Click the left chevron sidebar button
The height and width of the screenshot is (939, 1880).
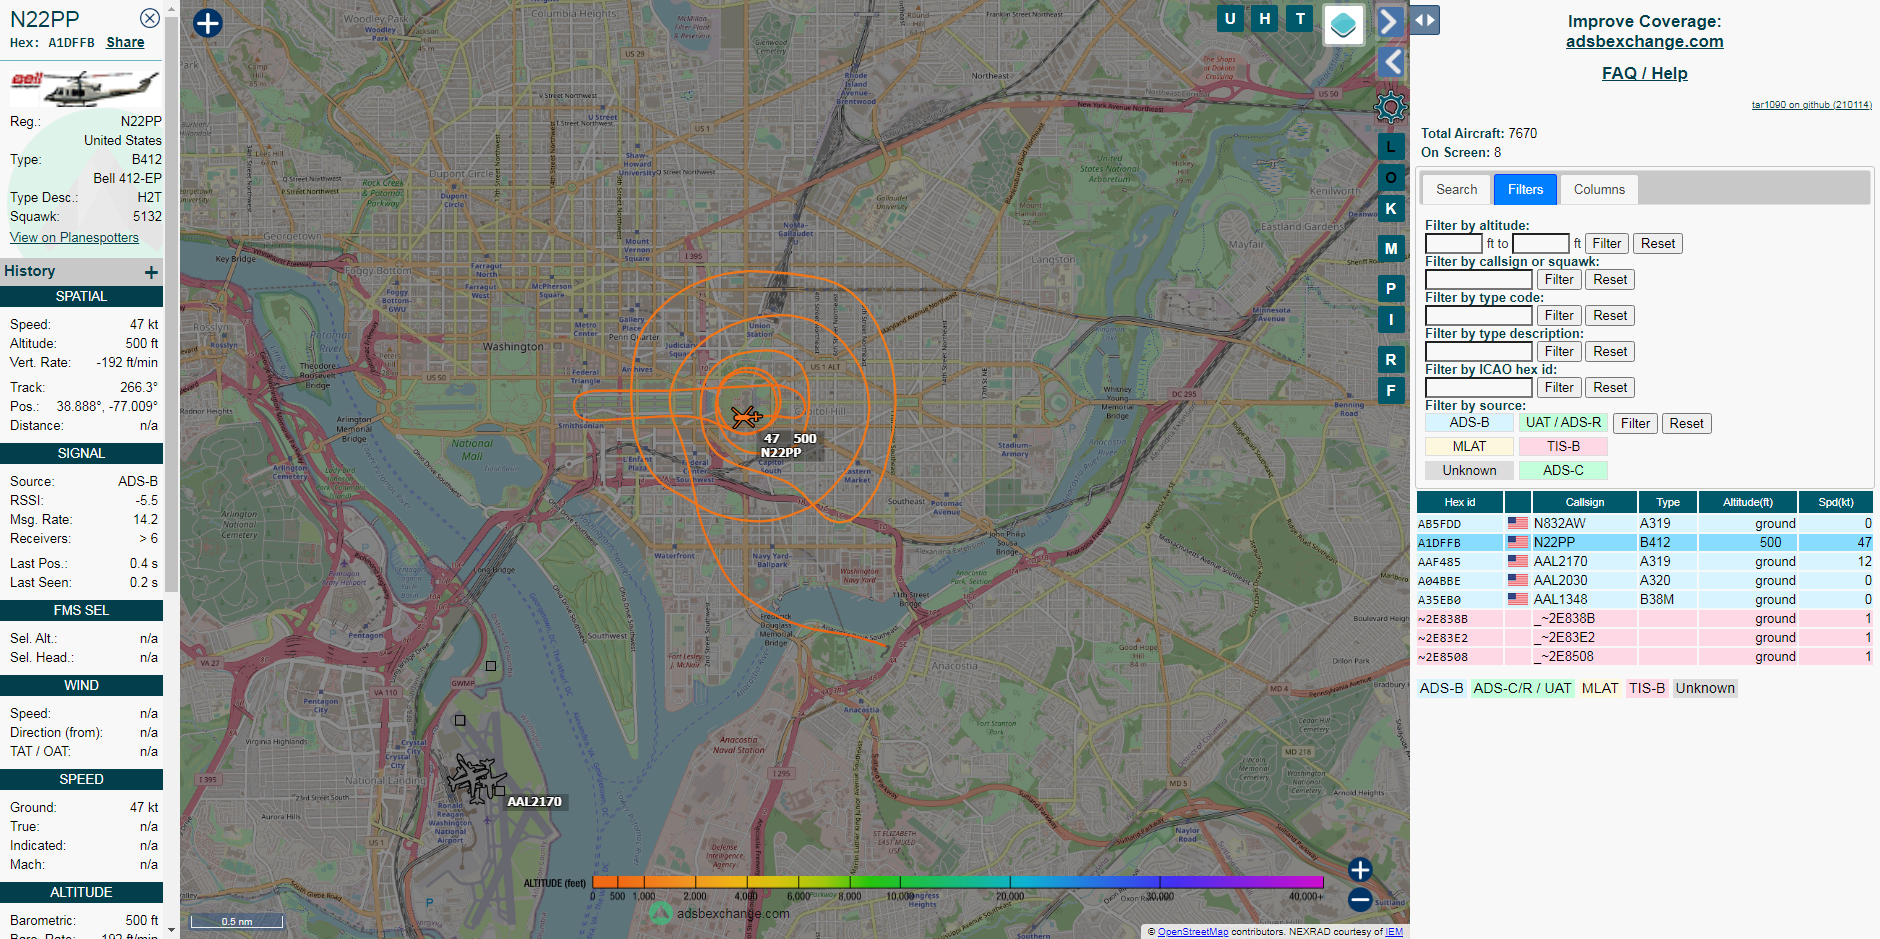pyautogui.click(x=1391, y=63)
